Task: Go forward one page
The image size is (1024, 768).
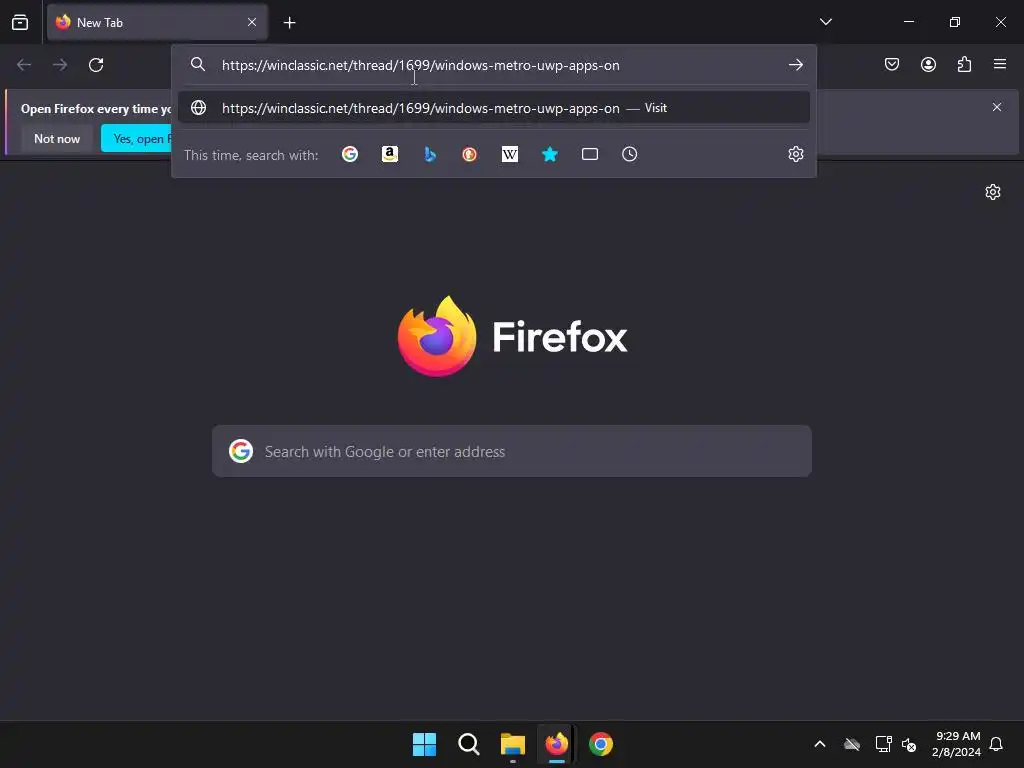Action: (60, 65)
